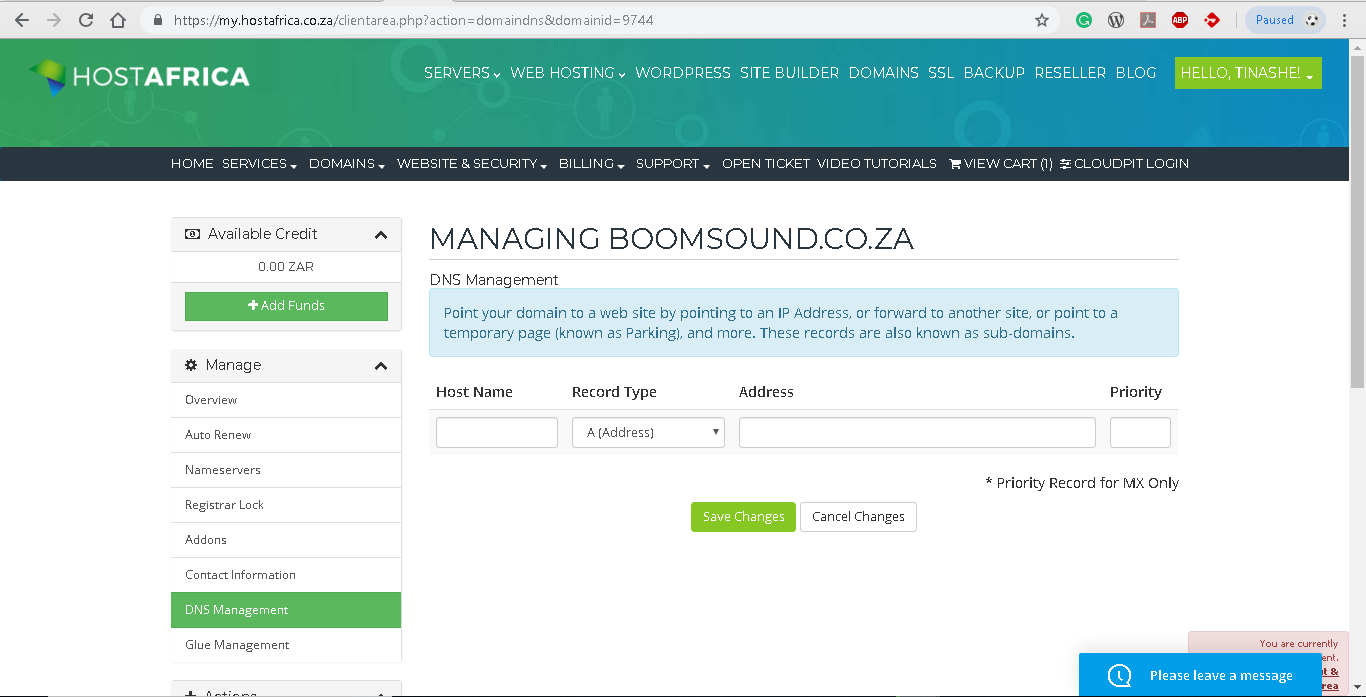Open the WordPress menu item
This screenshot has width=1366, height=697.
click(683, 73)
